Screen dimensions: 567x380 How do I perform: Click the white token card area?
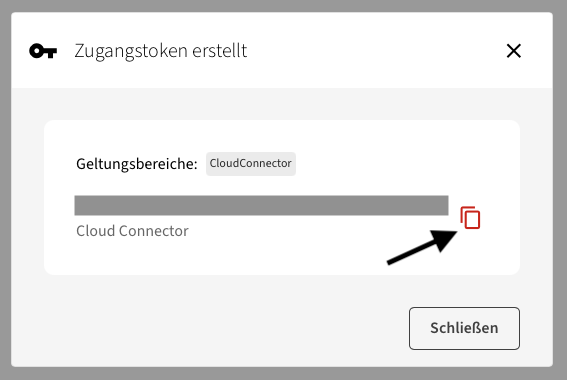pyautogui.click(x=282, y=197)
